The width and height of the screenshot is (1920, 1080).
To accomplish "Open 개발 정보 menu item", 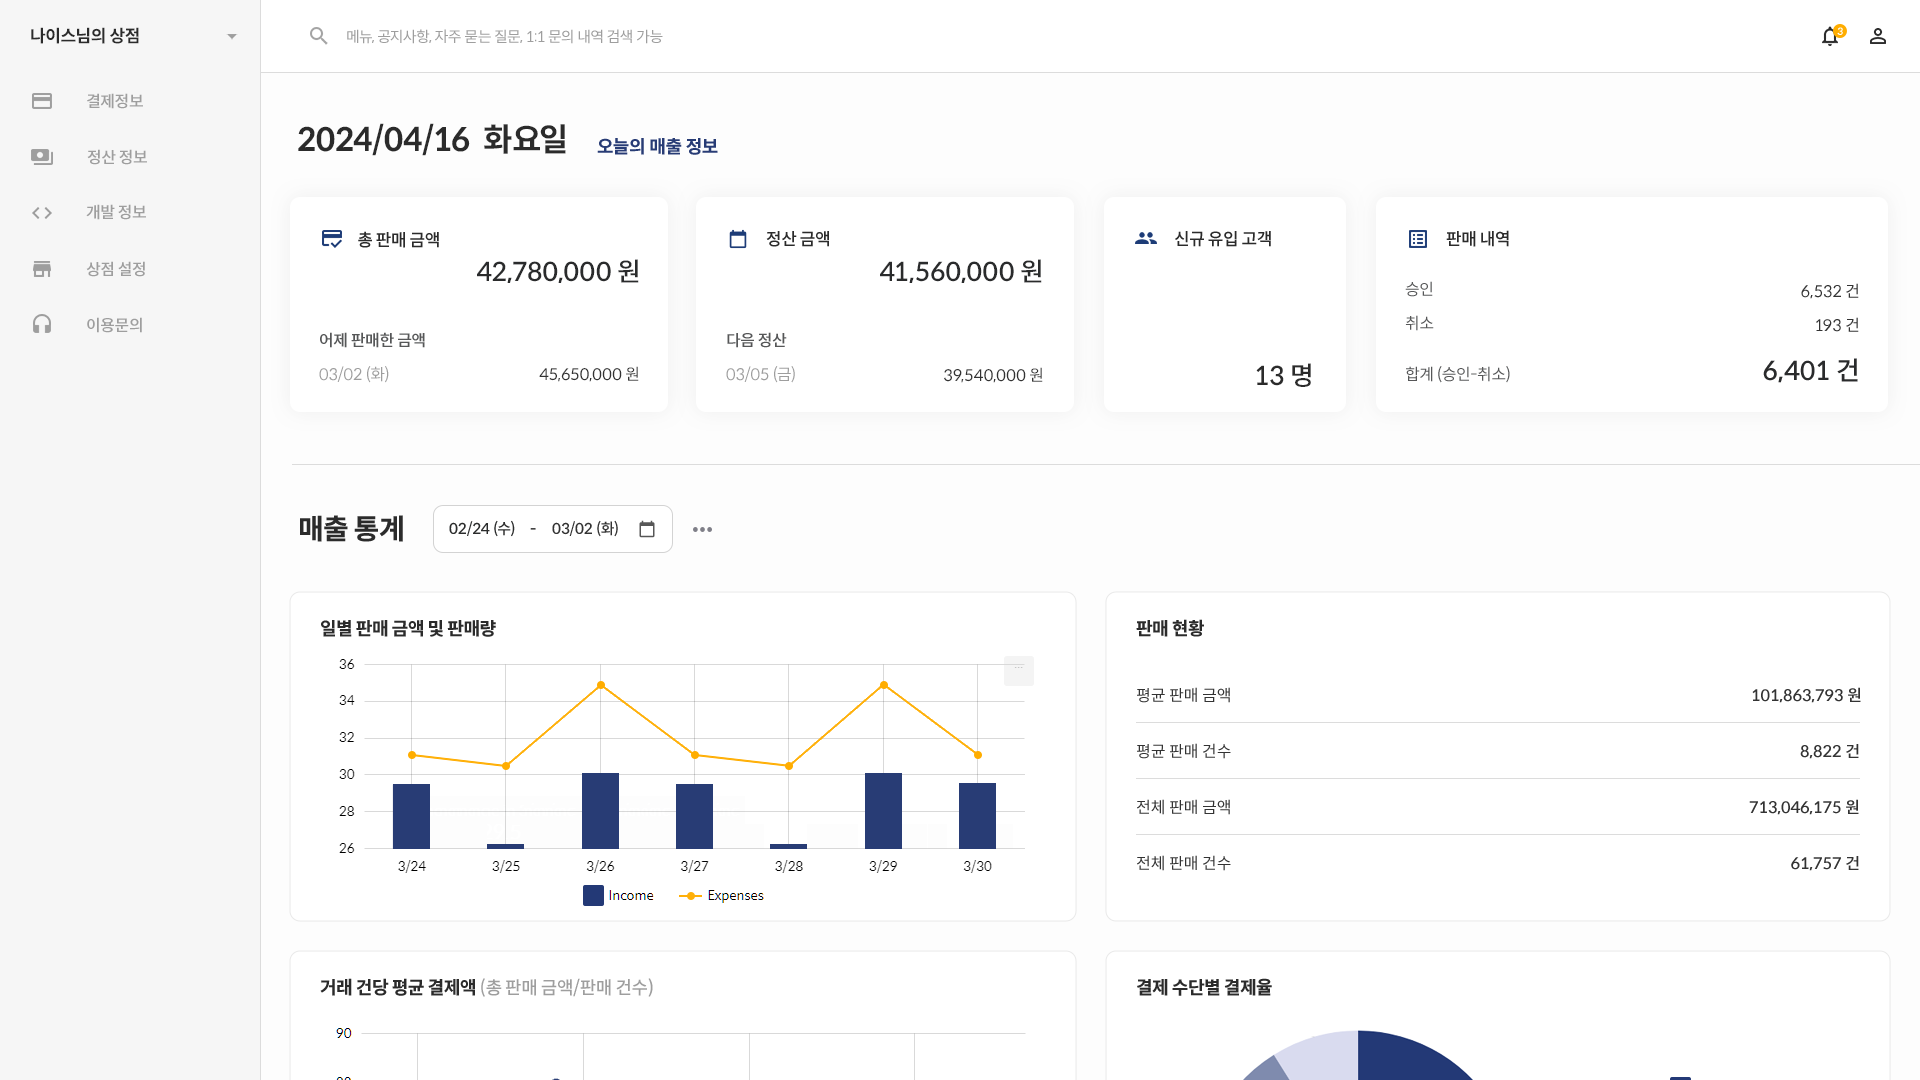I will click(116, 212).
